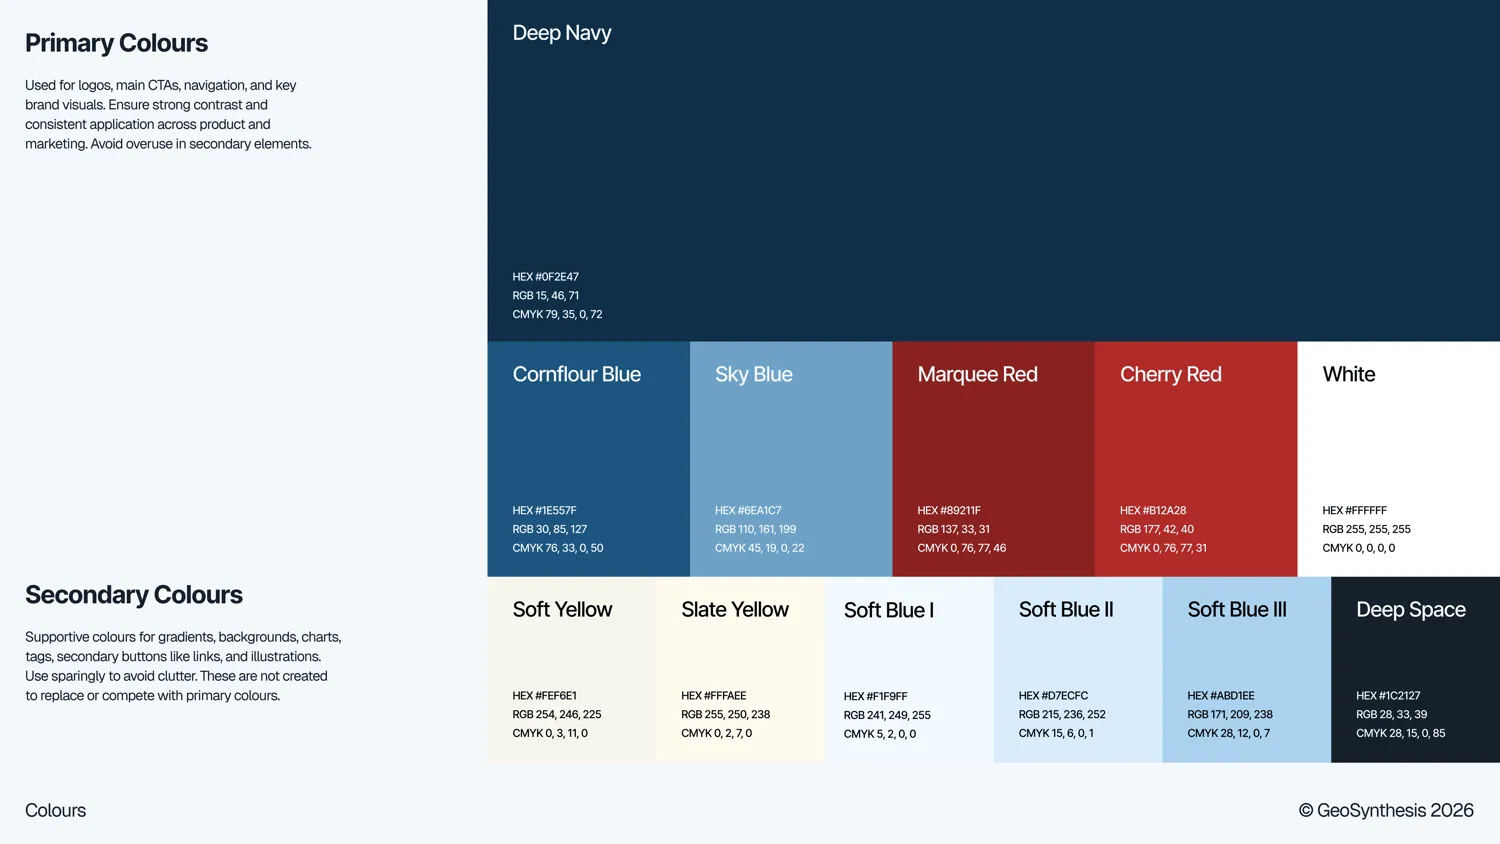Image resolution: width=1500 pixels, height=844 pixels.
Task: Select the text CMYK 79, 35, 0, 72
Action: click(558, 315)
